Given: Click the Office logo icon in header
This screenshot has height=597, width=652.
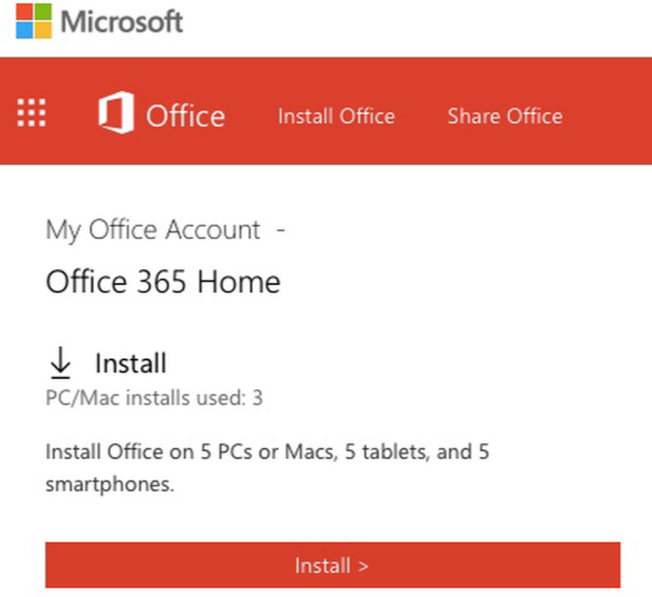Looking at the screenshot, I should pos(115,115).
